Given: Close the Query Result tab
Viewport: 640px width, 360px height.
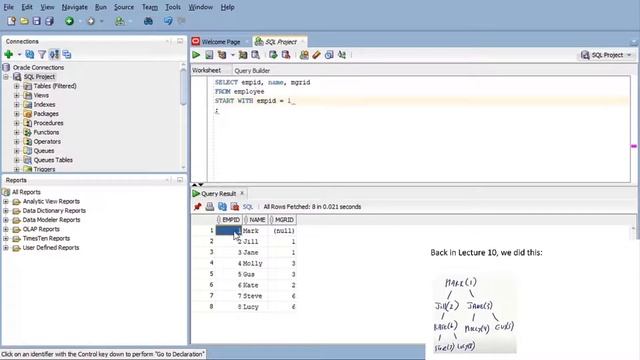Looking at the screenshot, I should coord(242,193).
